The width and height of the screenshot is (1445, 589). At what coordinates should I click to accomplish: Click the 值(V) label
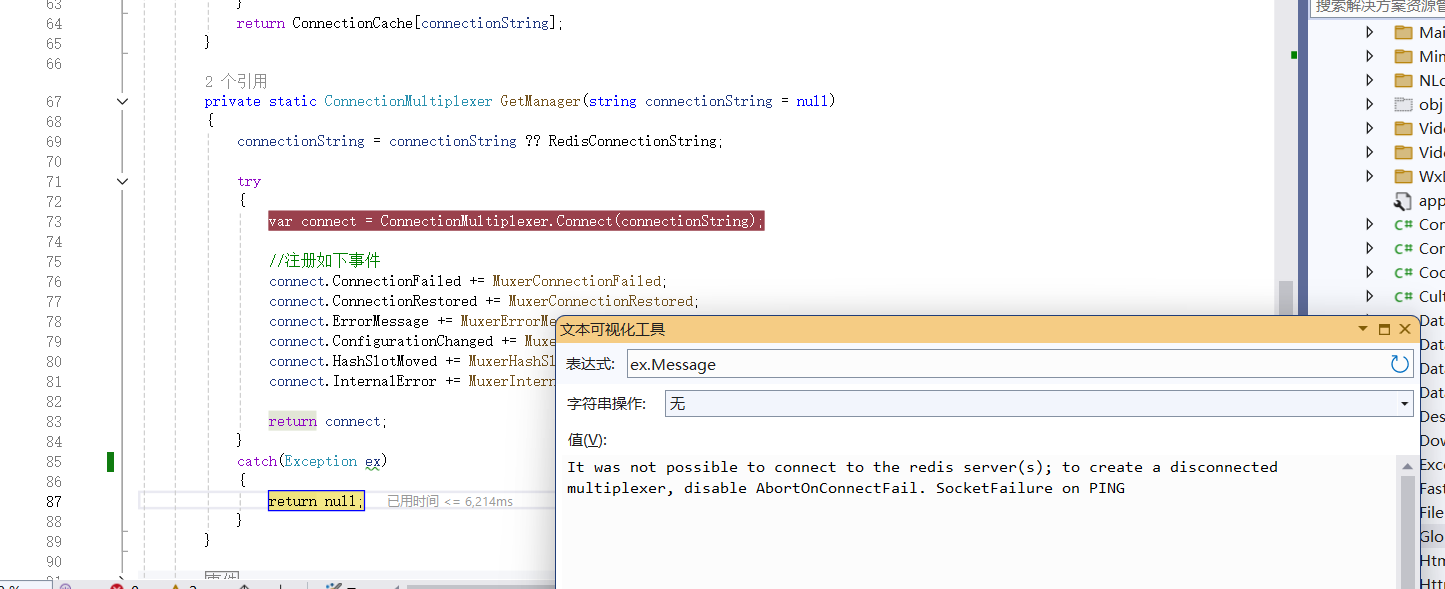(x=586, y=440)
